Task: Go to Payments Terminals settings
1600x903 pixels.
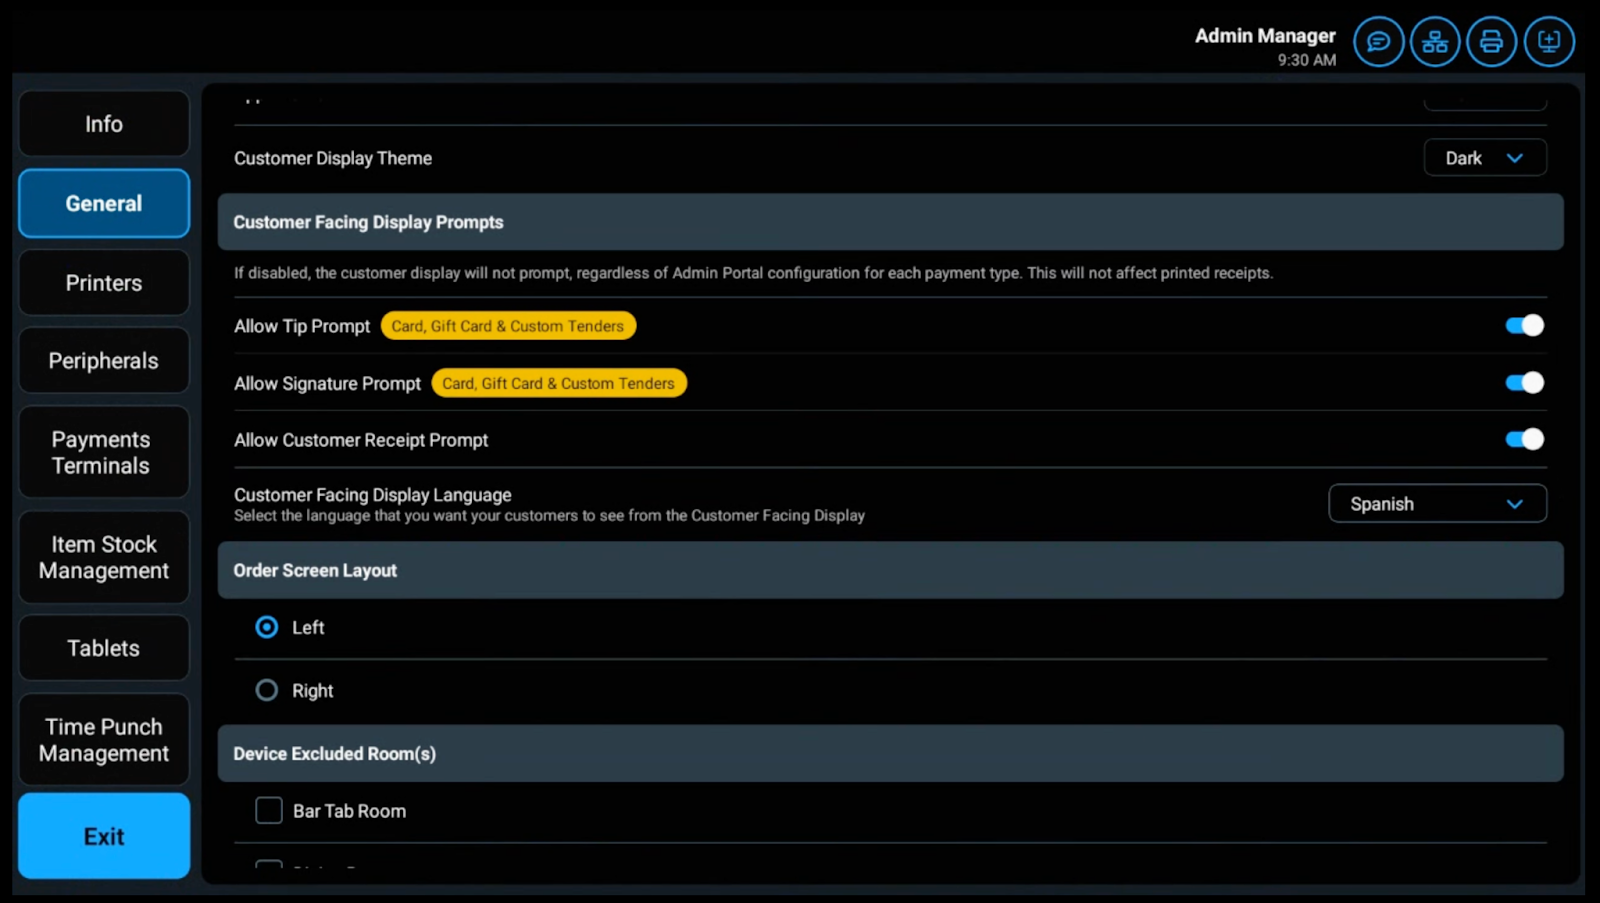Action: [x=104, y=453]
